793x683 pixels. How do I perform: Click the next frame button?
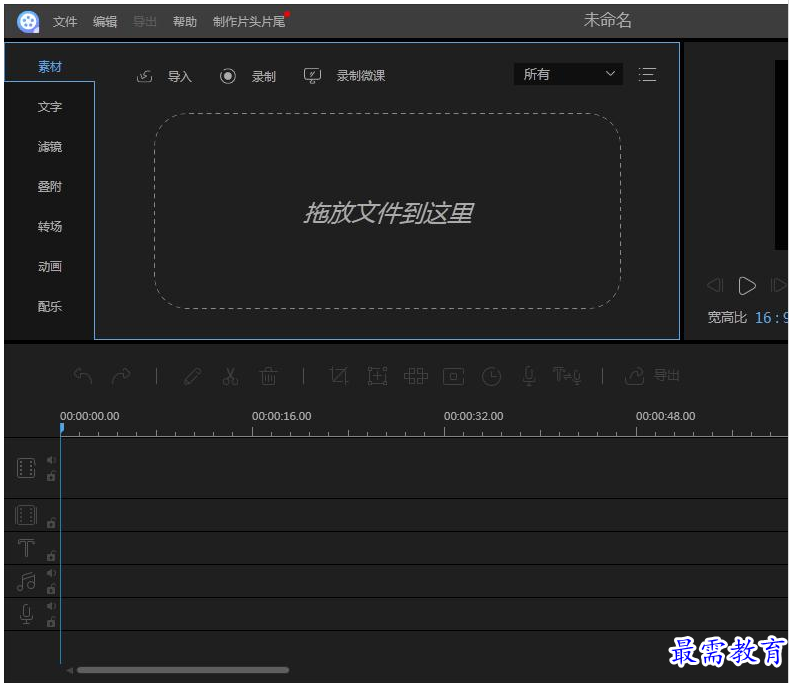pos(778,285)
